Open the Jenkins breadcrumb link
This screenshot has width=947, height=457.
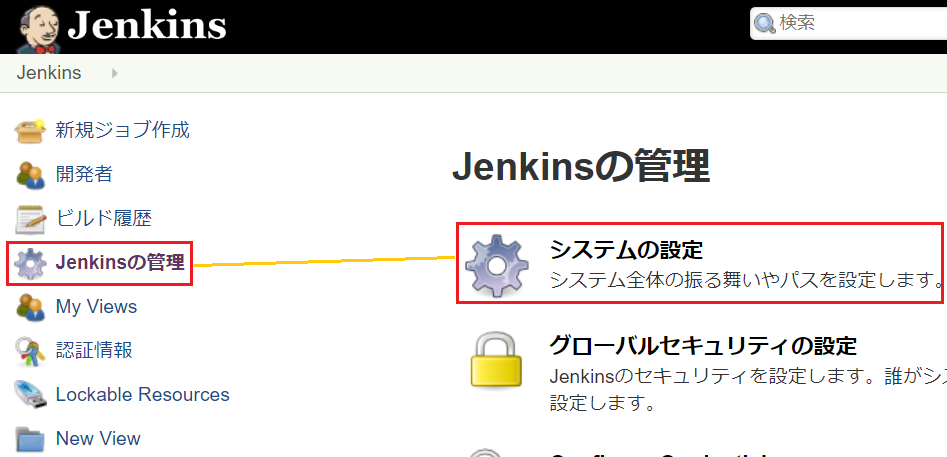[x=49, y=73]
